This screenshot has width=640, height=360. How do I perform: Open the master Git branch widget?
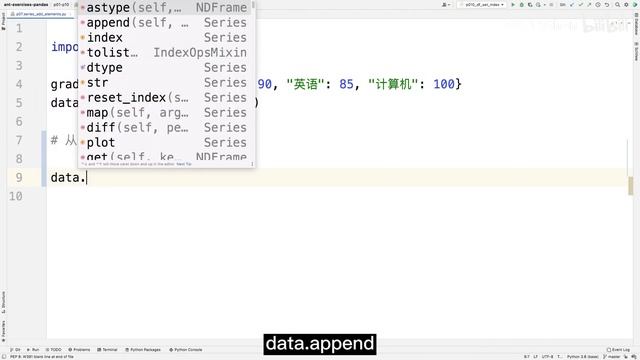(612, 357)
